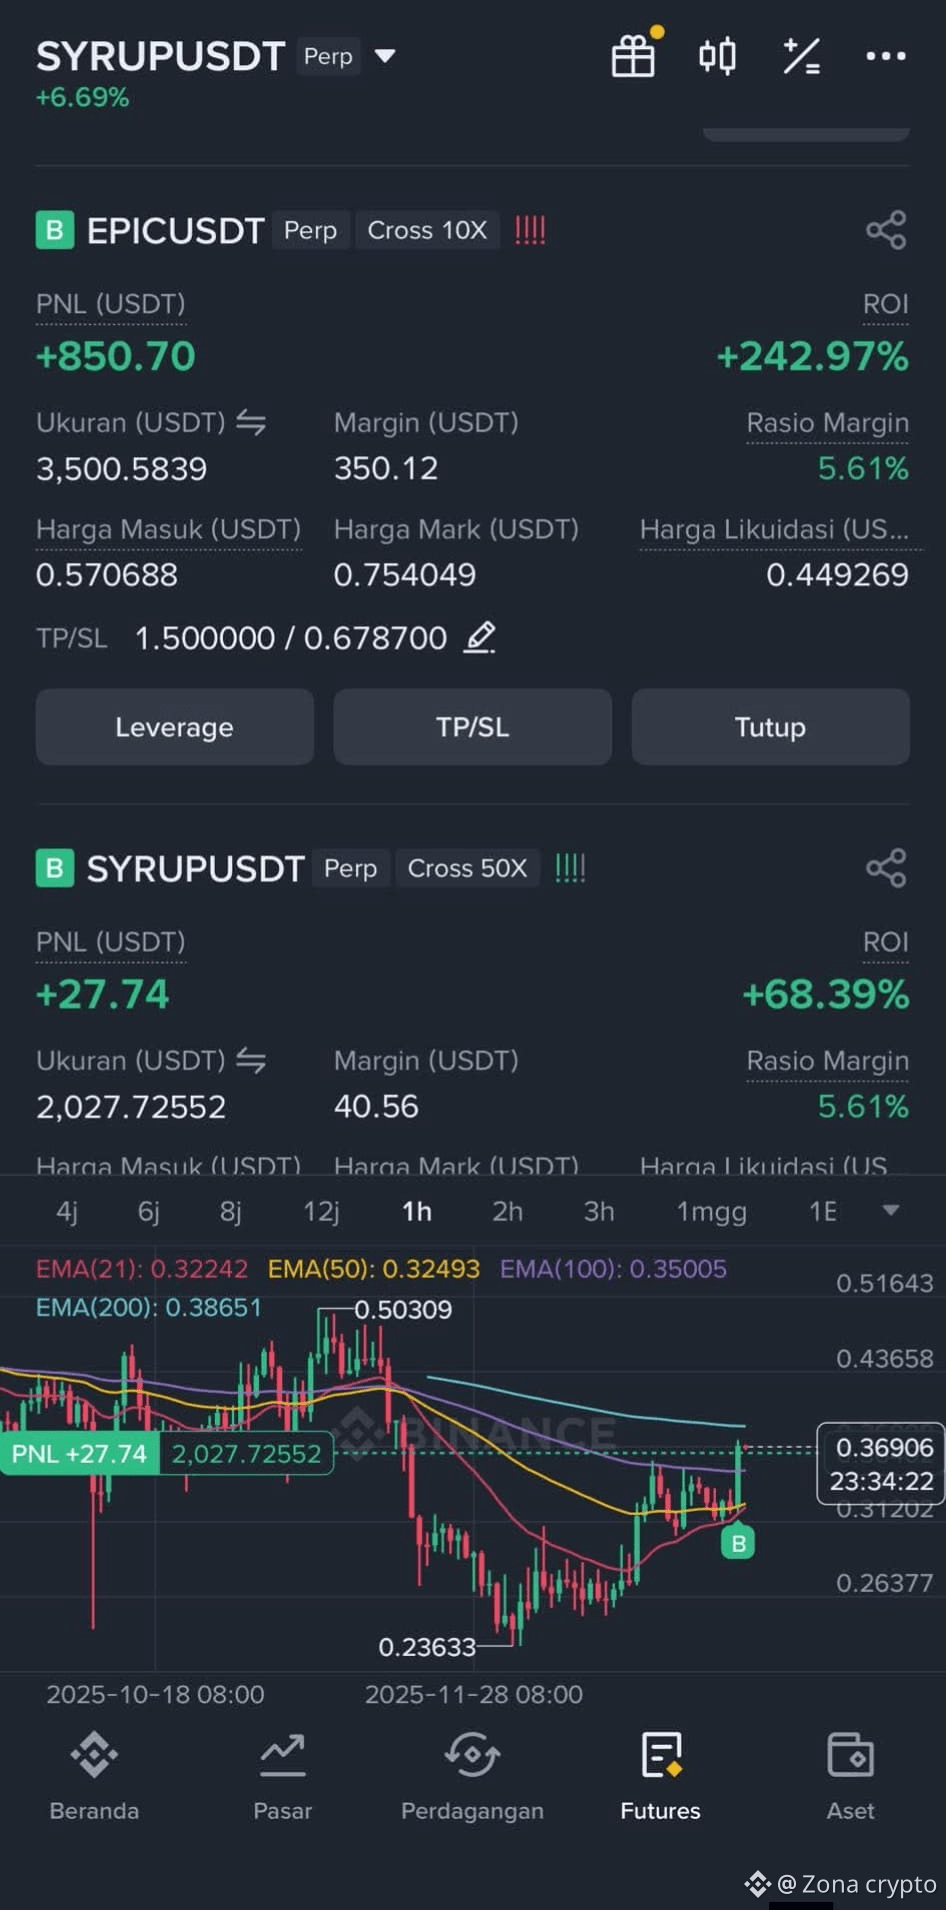The height and width of the screenshot is (1910, 946).
Task: Click the TP/SL button
Action: tap(472, 727)
